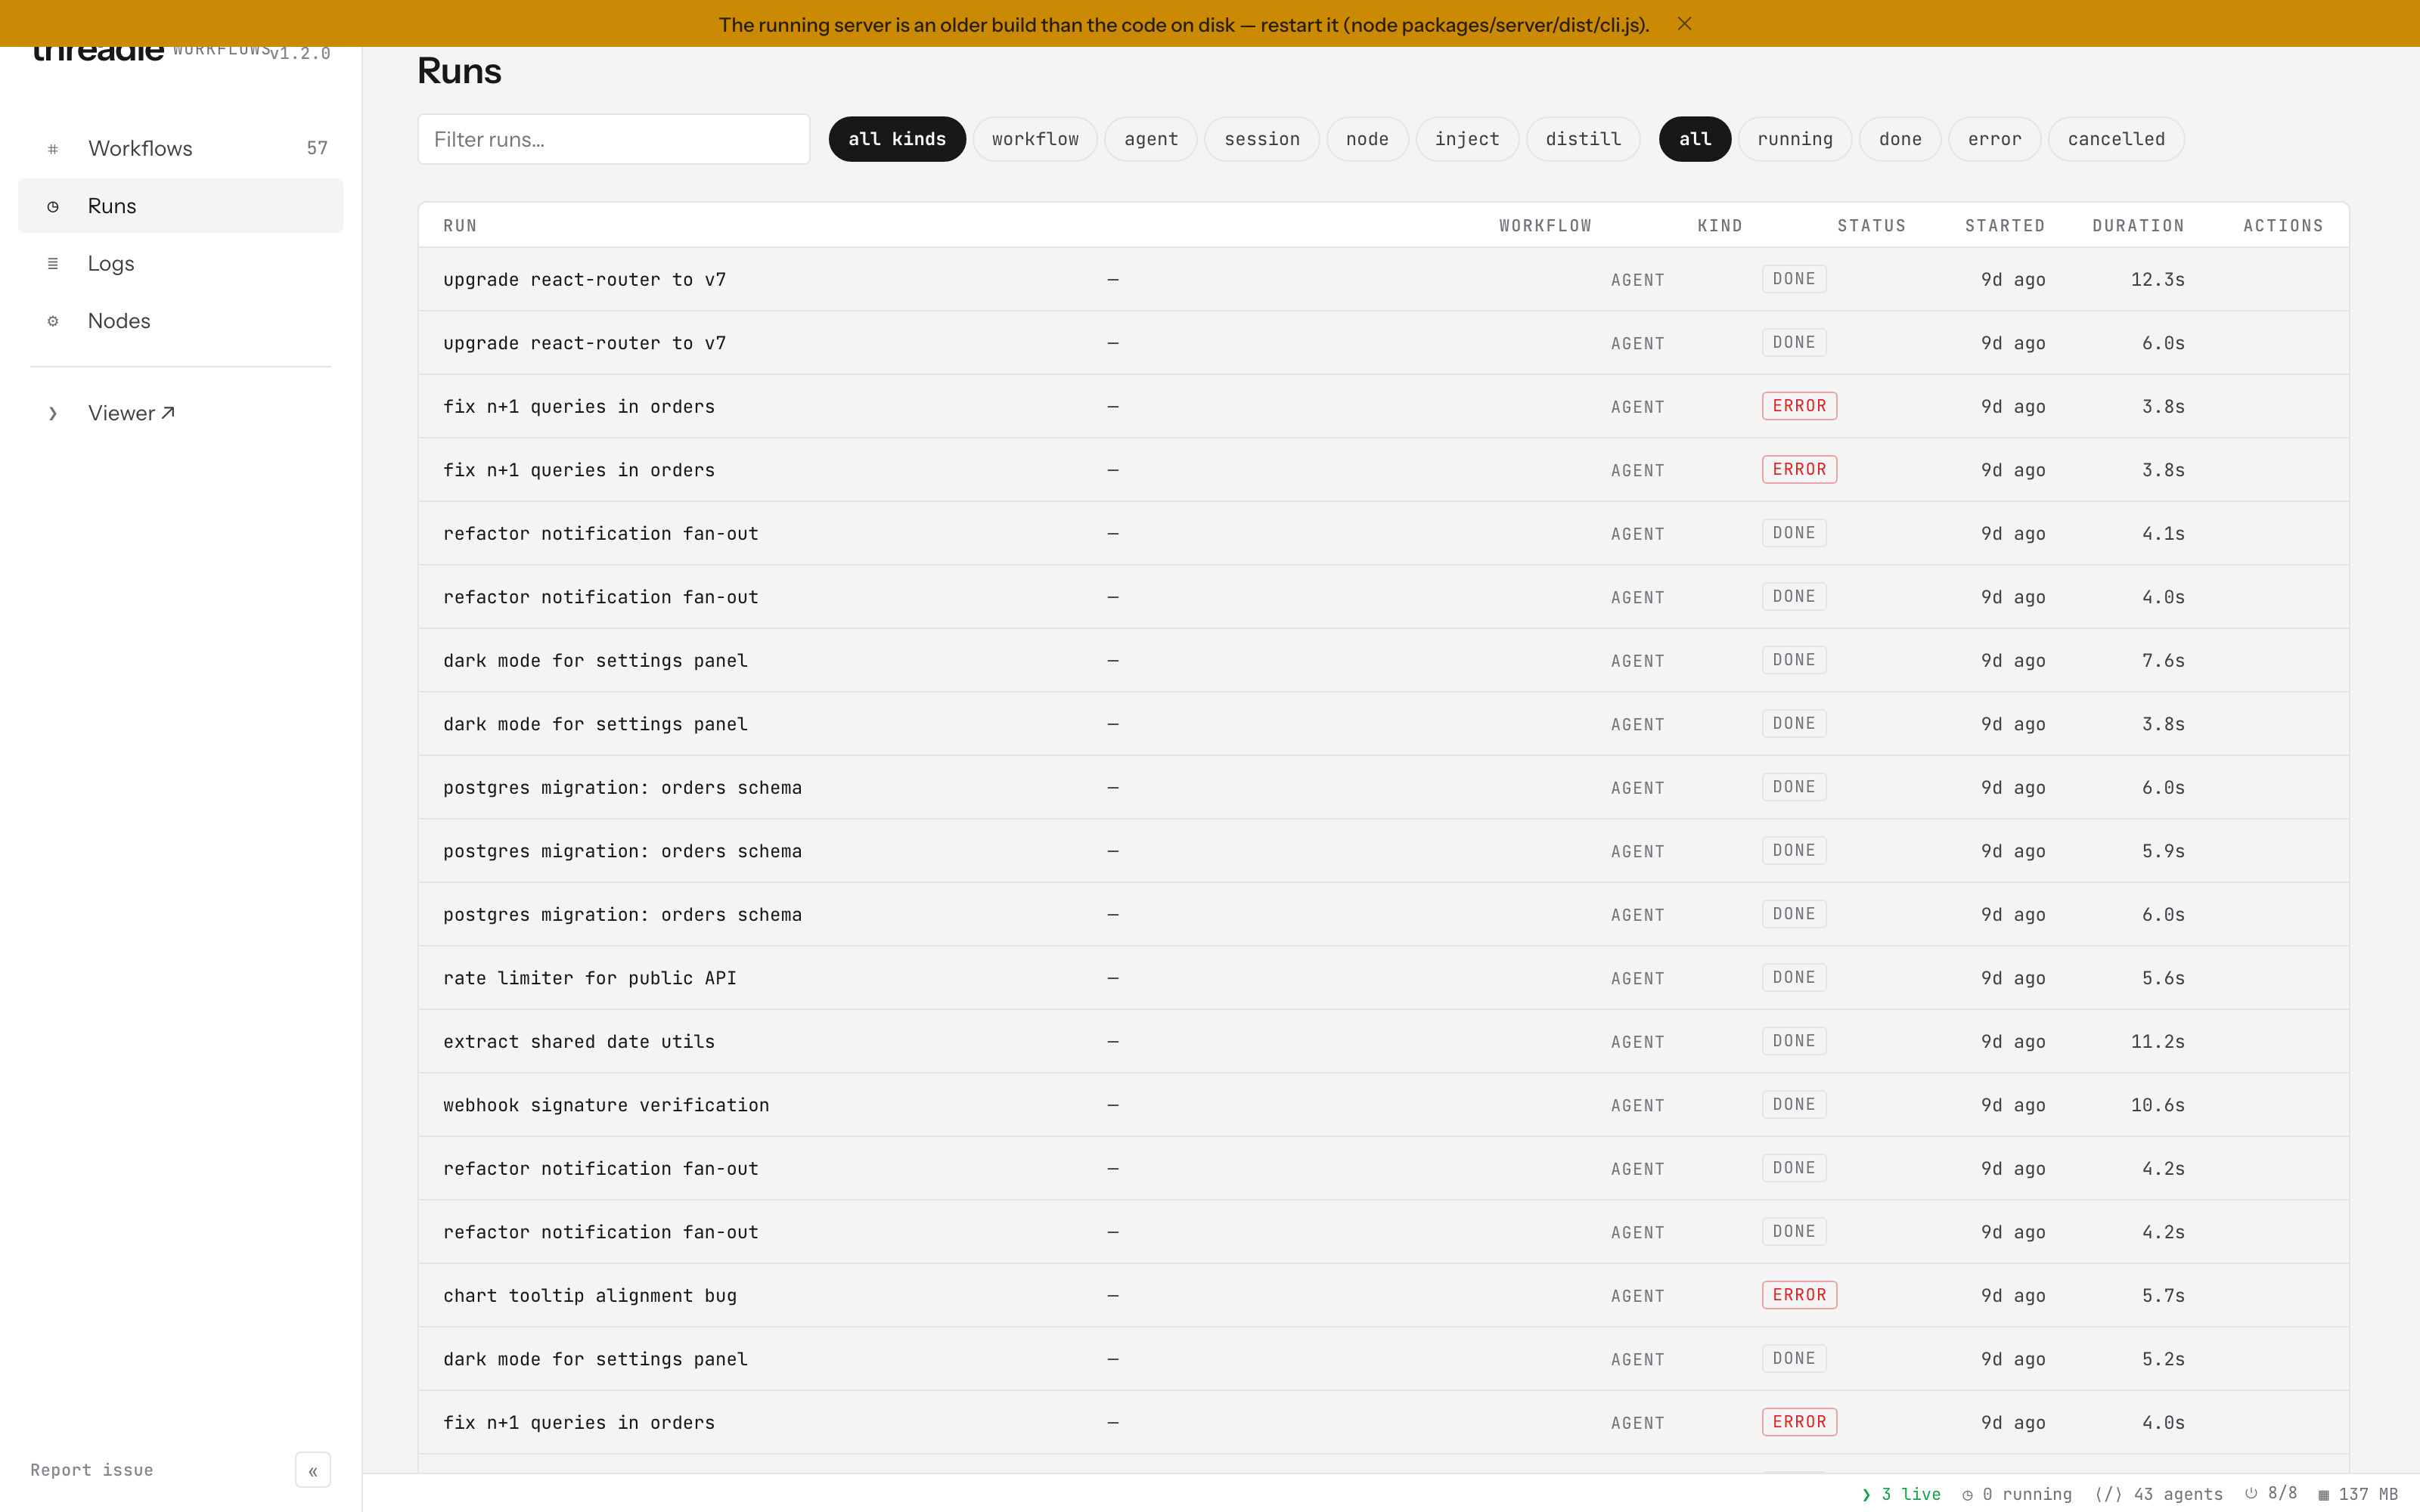This screenshot has height=1512, width=2420.
Task: Click the 137 MB memory indicator
Action: click(2358, 1494)
